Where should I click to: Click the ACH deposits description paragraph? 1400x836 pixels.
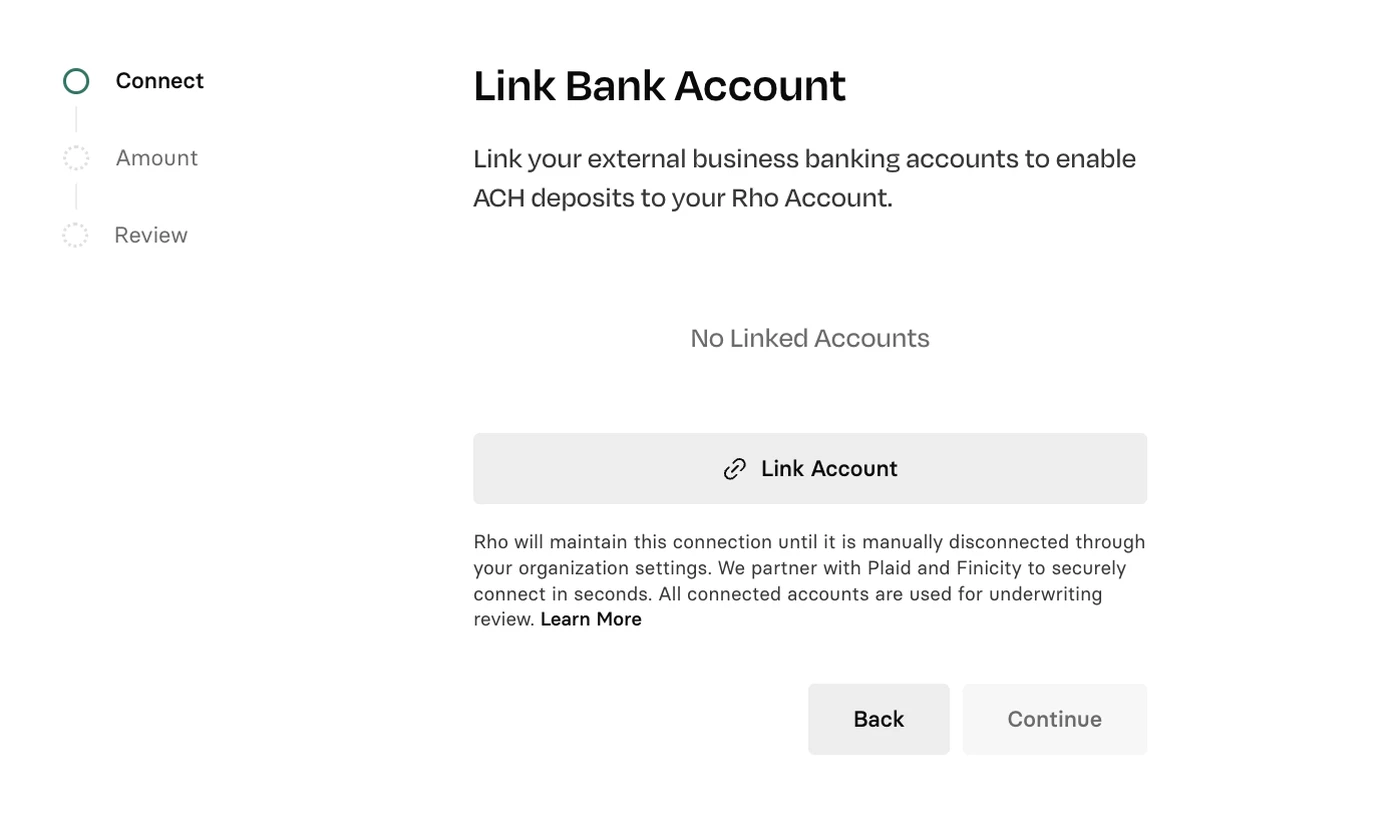(805, 178)
